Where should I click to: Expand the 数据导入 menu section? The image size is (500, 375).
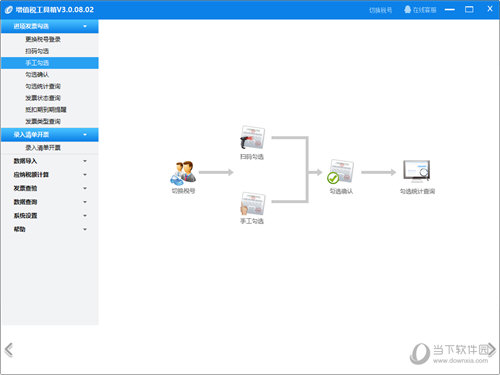(50, 161)
